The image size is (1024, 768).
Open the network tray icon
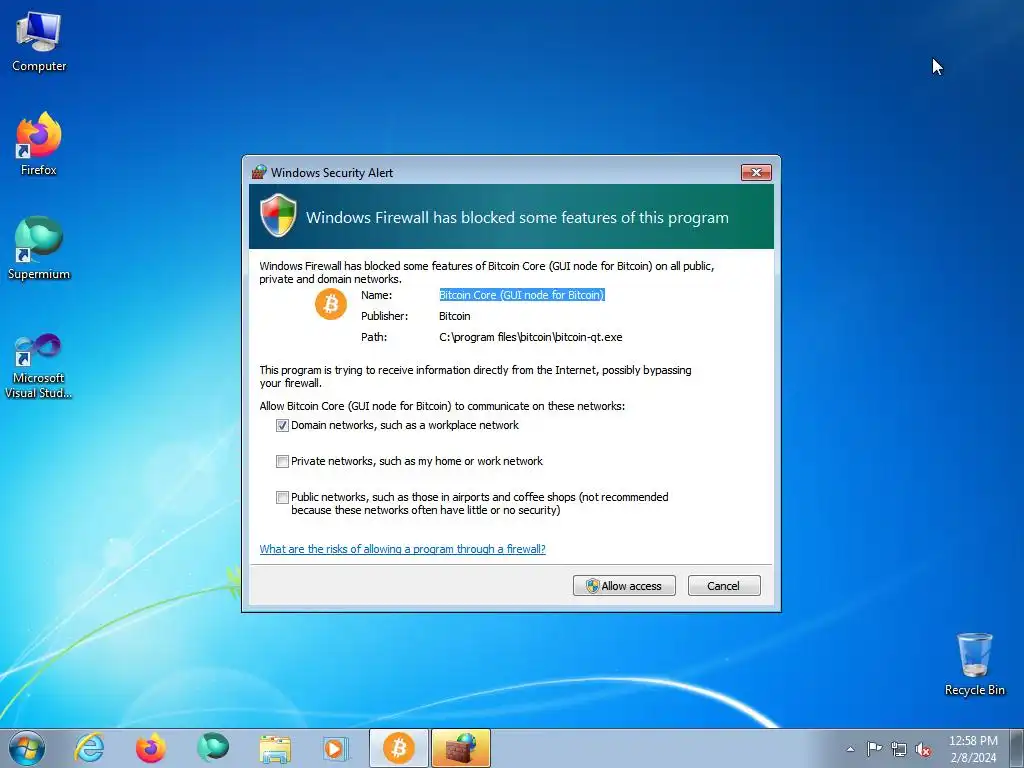coord(899,749)
